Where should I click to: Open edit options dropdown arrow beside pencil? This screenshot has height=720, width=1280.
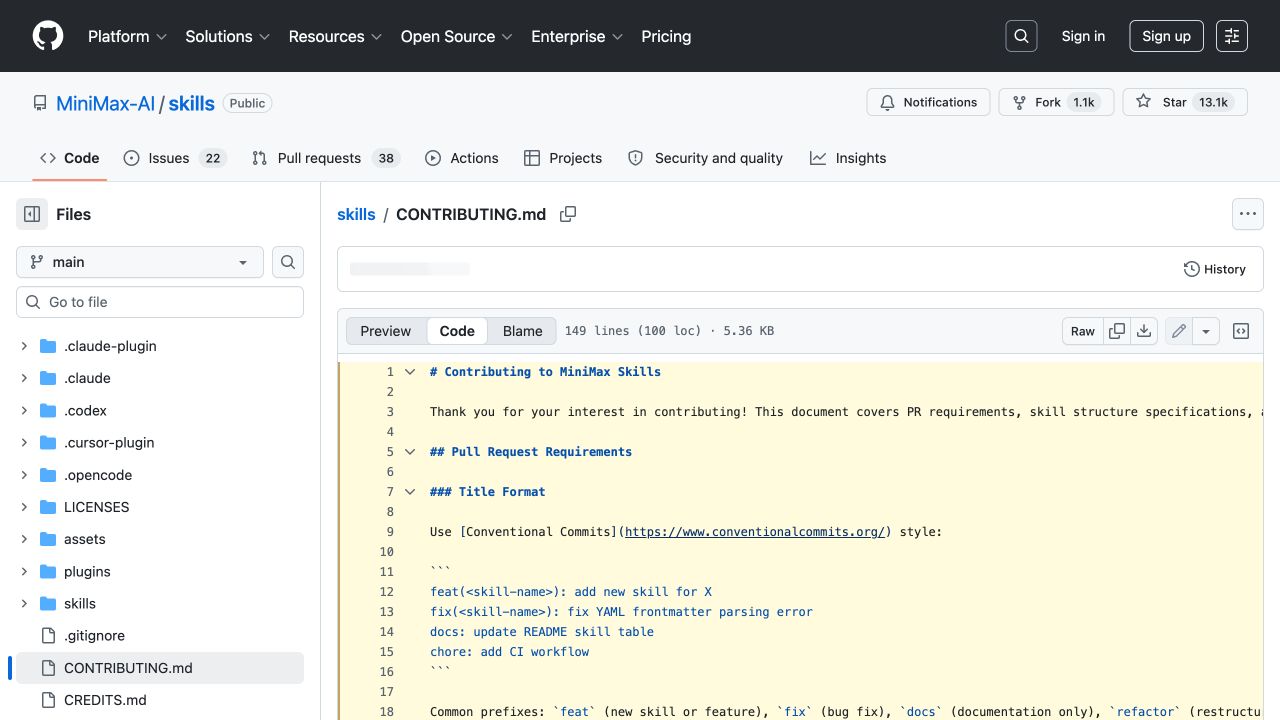1206,331
